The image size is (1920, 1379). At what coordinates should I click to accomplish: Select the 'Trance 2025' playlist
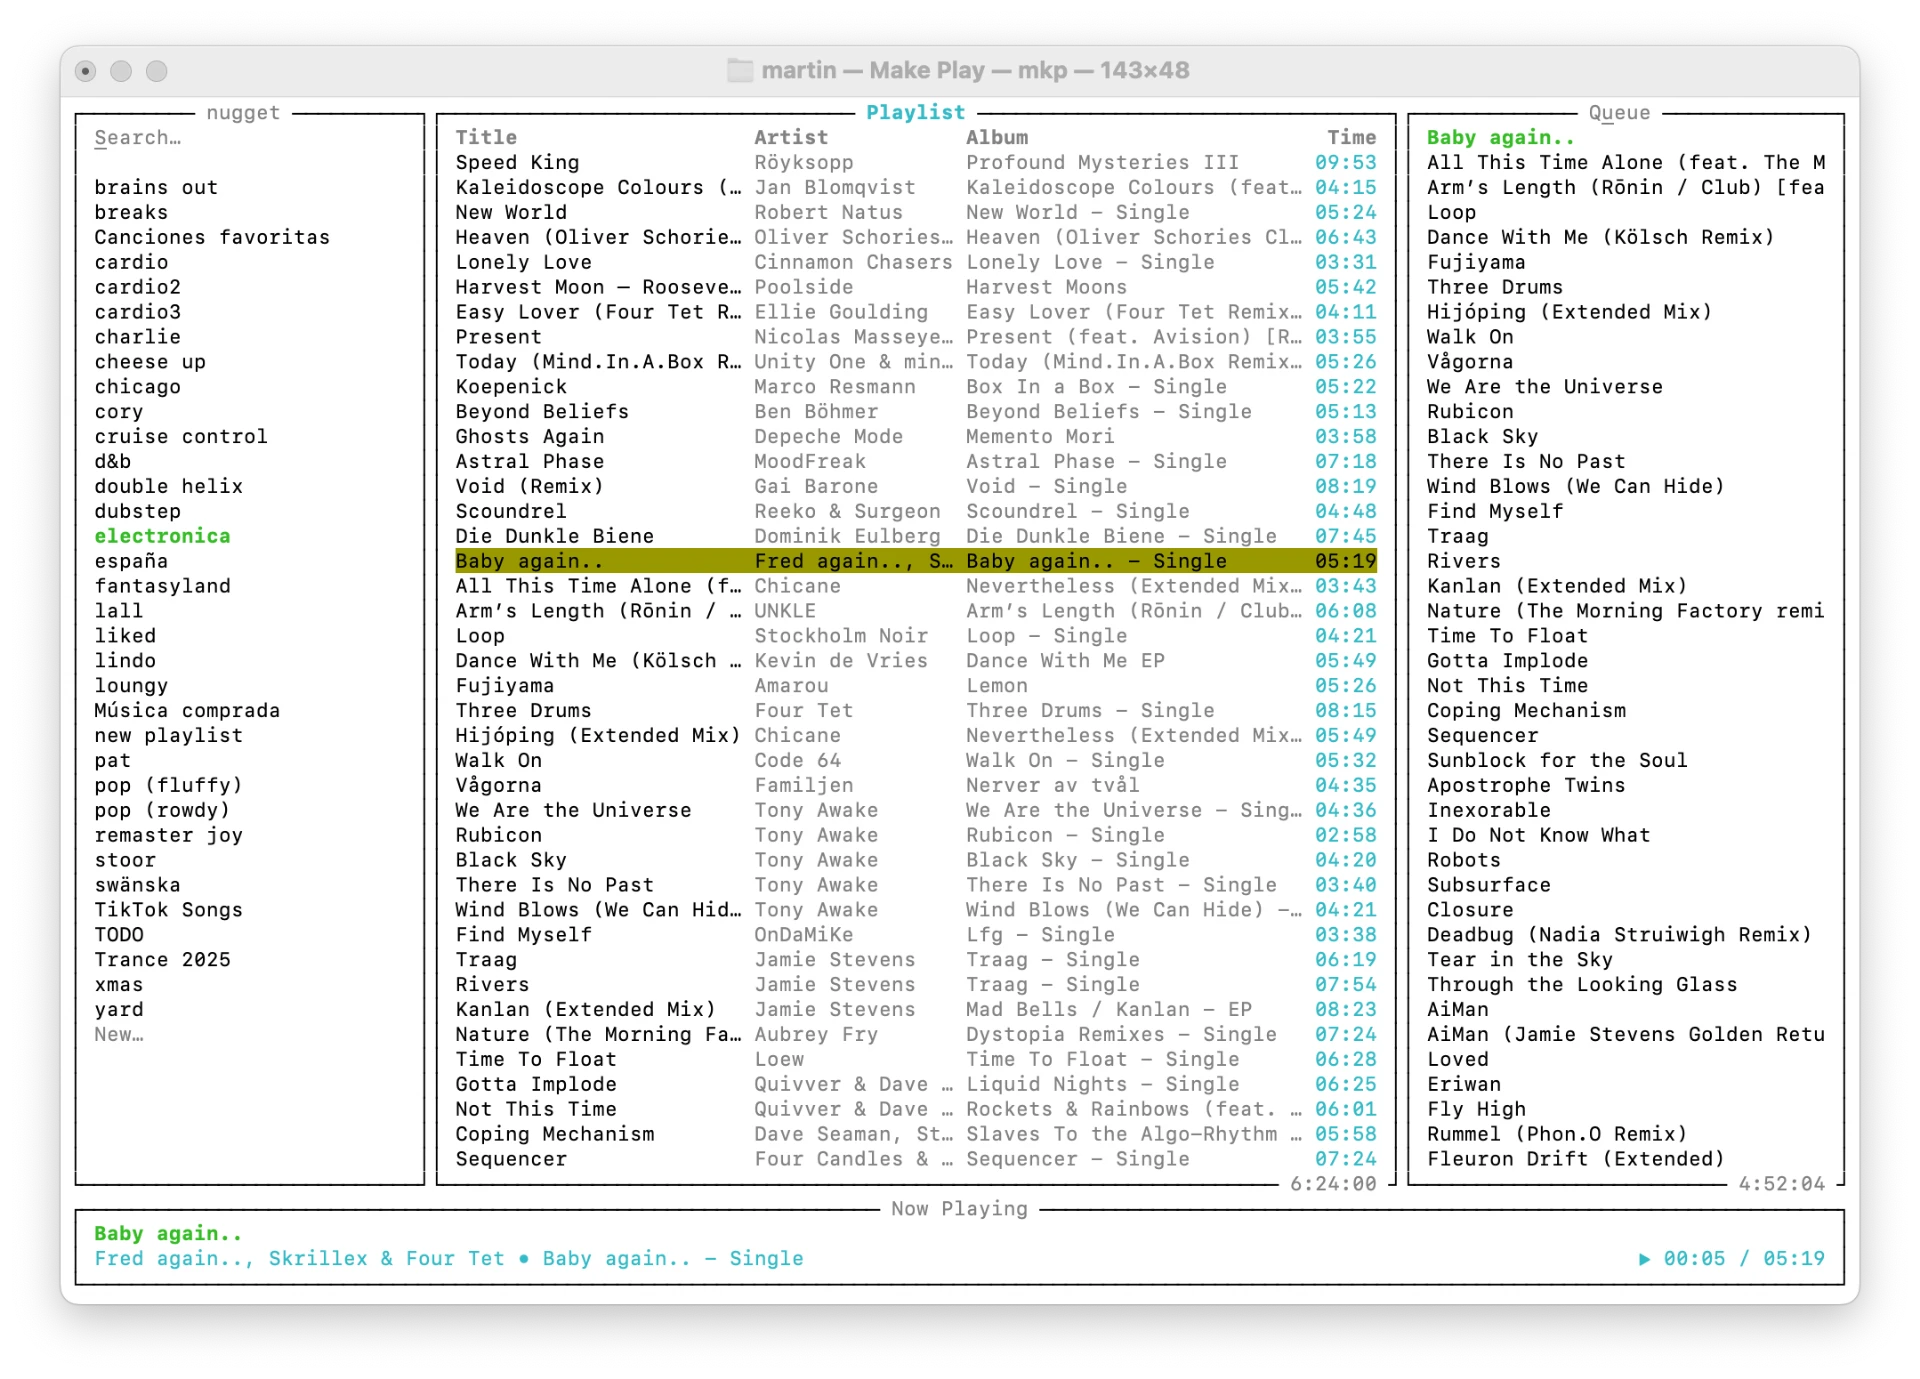click(x=162, y=960)
